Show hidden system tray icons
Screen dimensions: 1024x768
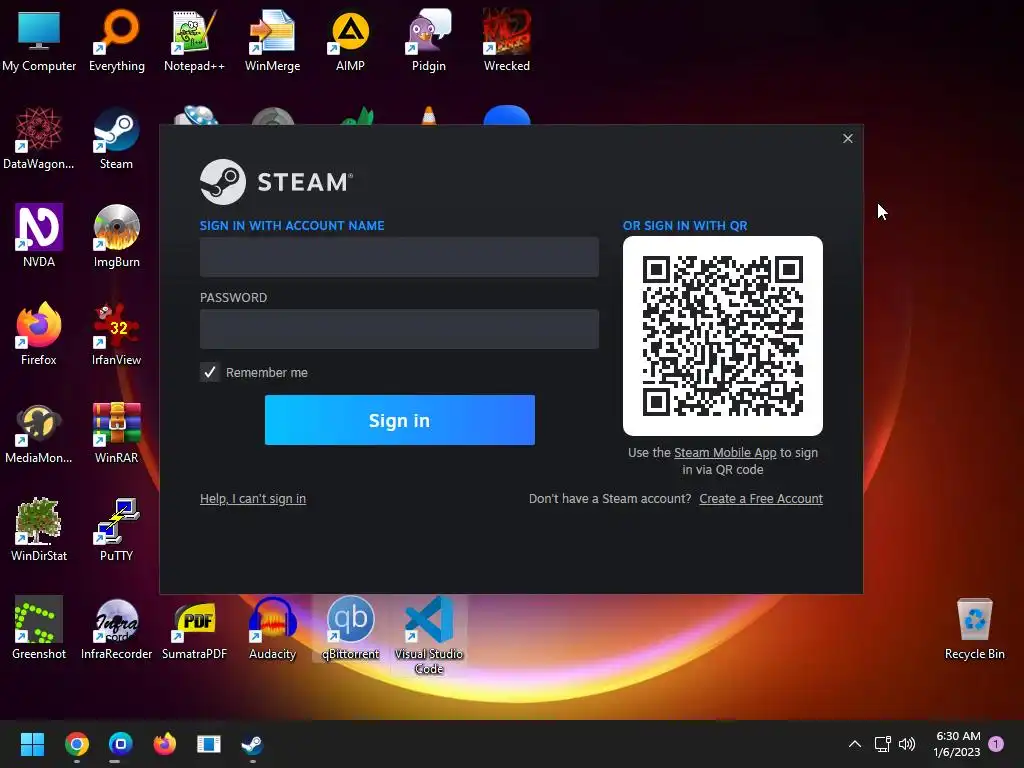(854, 744)
